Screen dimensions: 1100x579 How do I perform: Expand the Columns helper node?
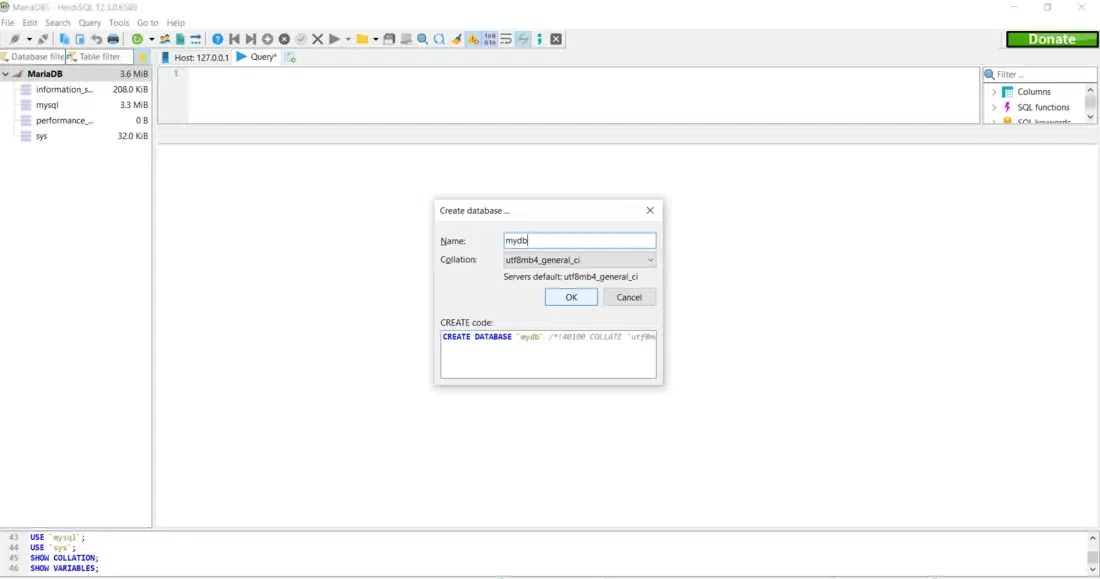(x=994, y=92)
